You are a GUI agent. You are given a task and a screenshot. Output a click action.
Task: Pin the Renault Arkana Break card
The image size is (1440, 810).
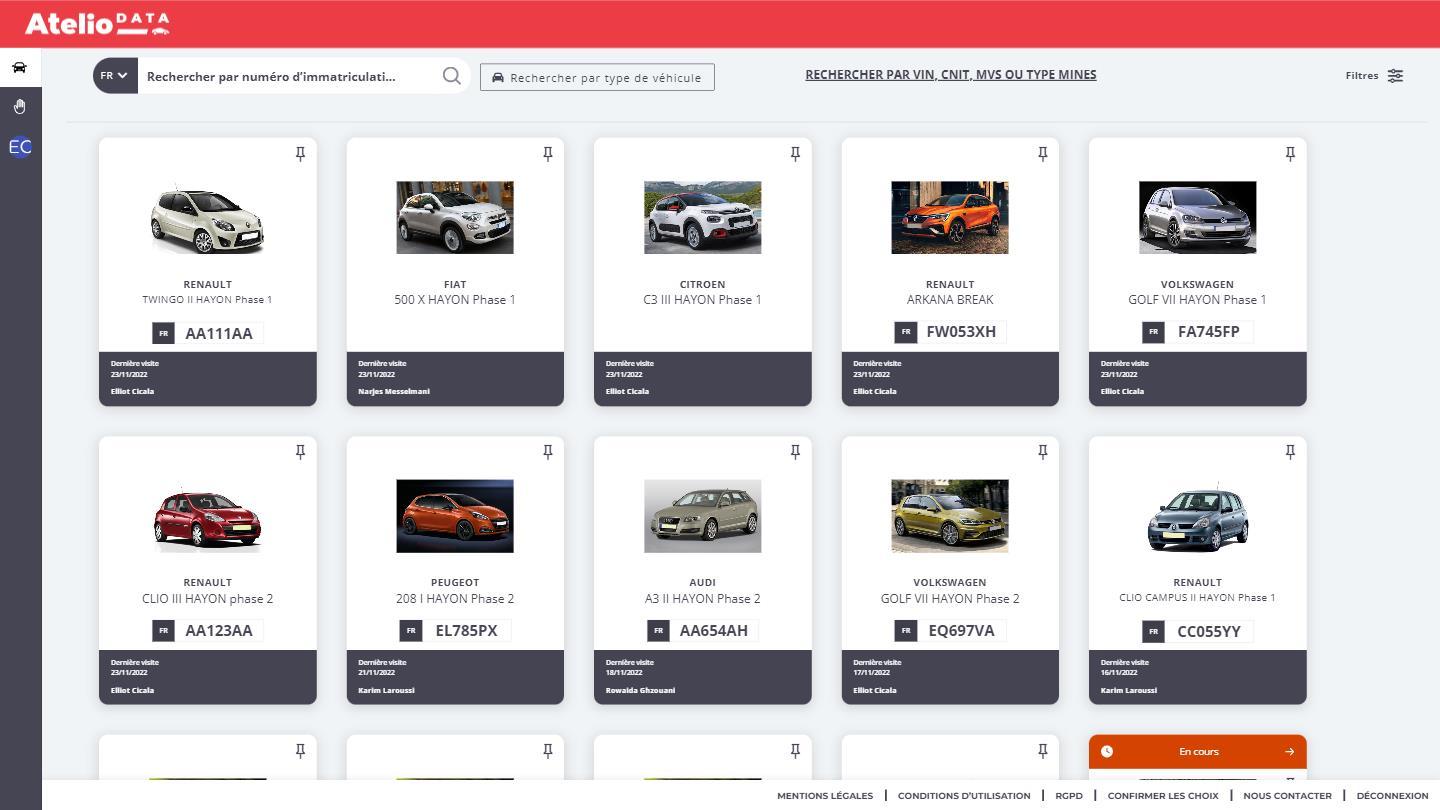pyautogui.click(x=1043, y=154)
